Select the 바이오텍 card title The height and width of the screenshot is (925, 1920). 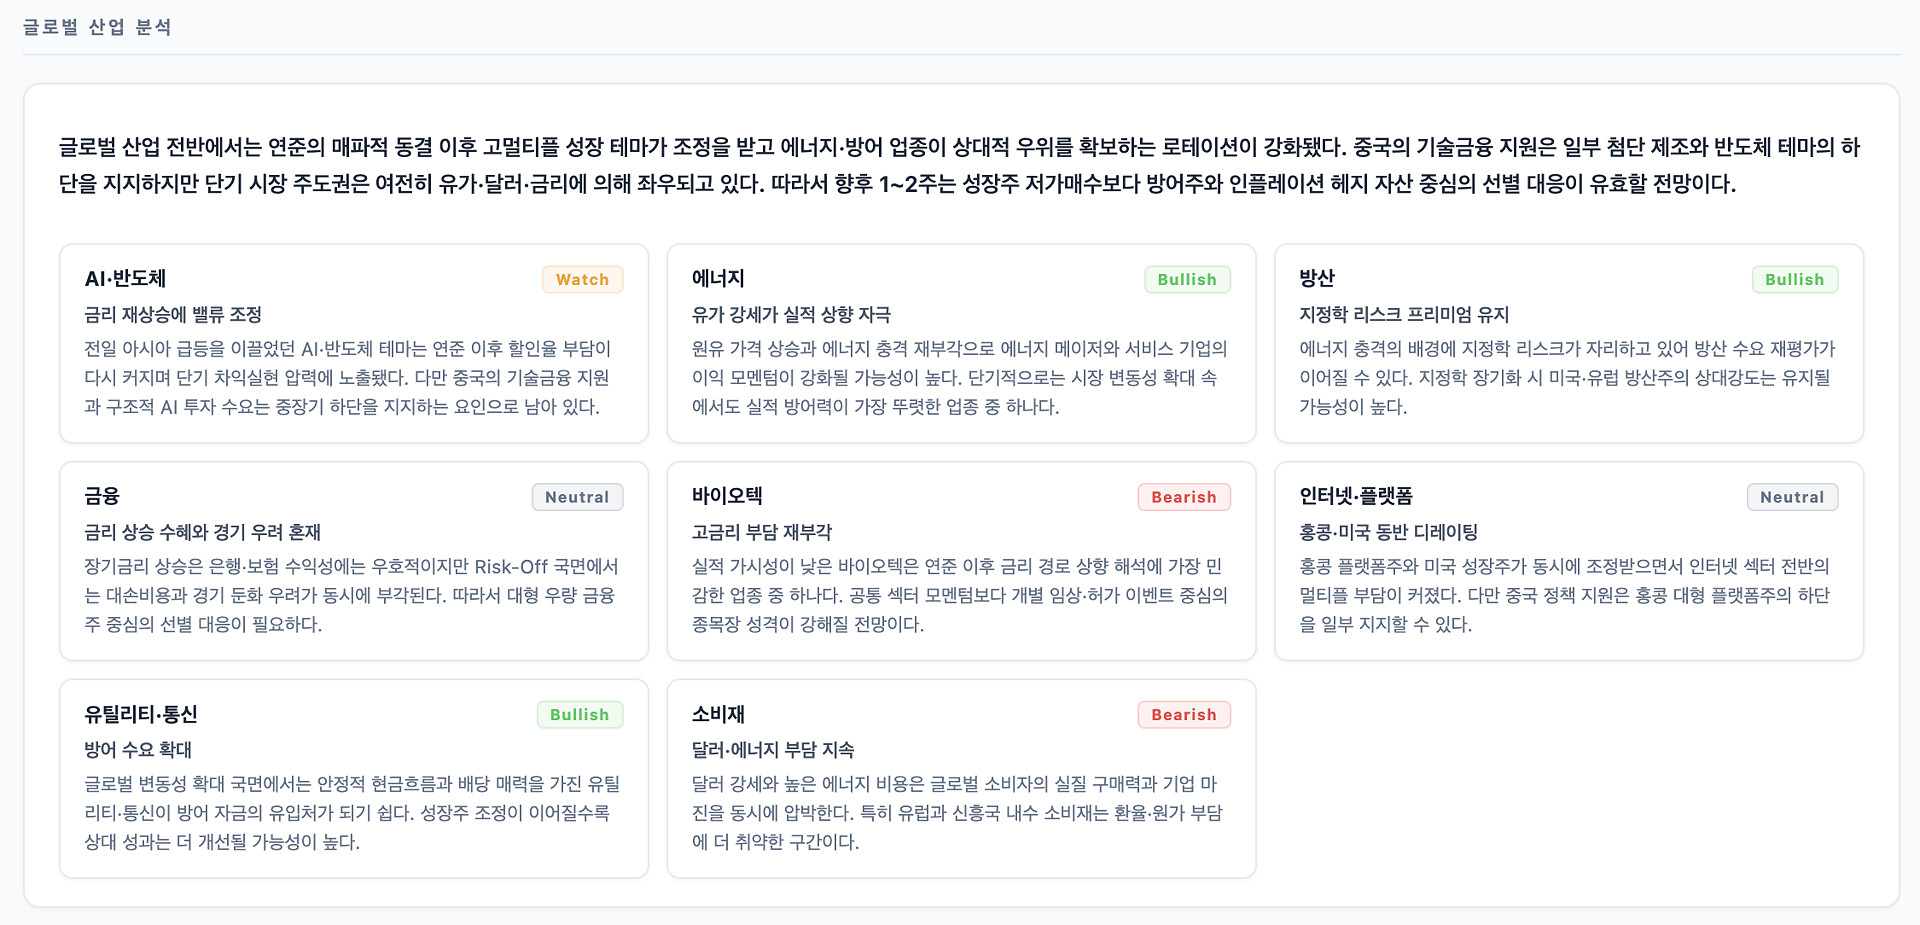tap(727, 496)
